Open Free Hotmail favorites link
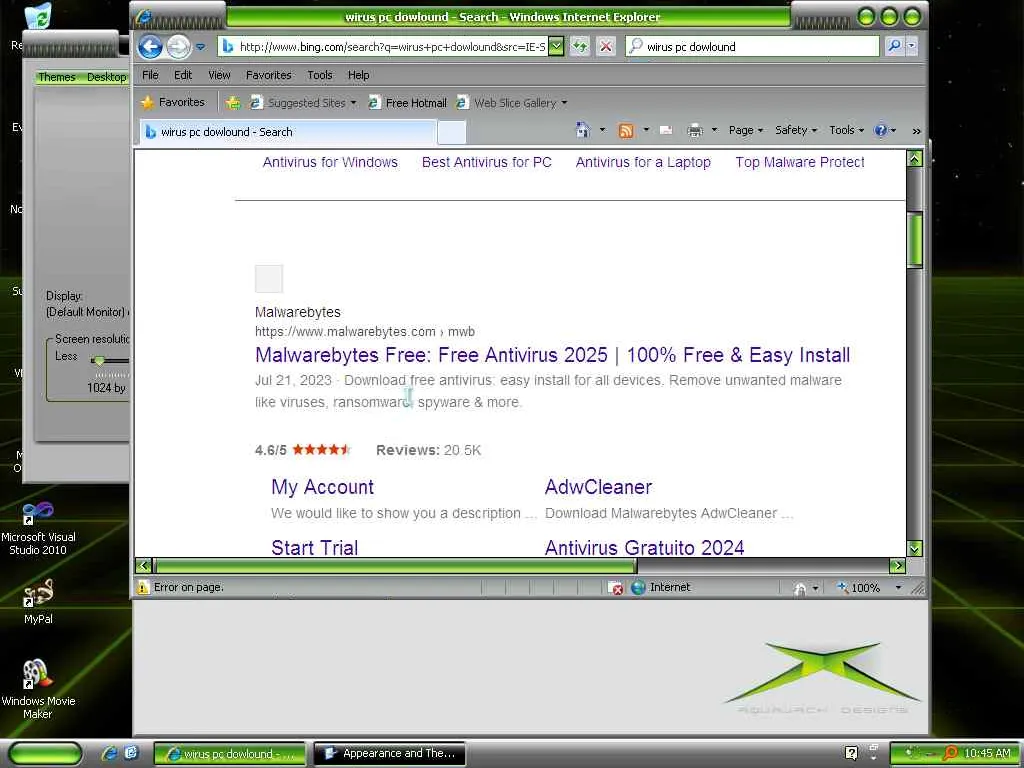This screenshot has width=1024, height=768. 408,103
